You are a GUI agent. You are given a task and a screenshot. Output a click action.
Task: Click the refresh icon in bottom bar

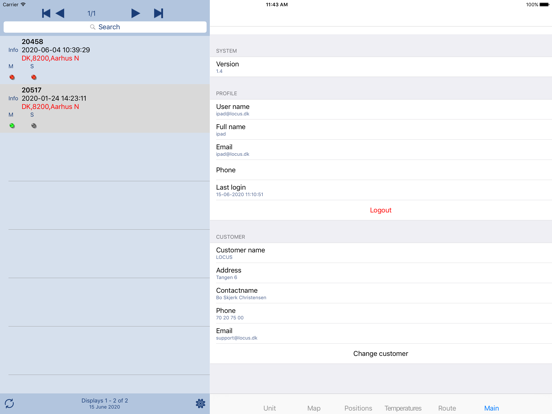(x=10, y=403)
